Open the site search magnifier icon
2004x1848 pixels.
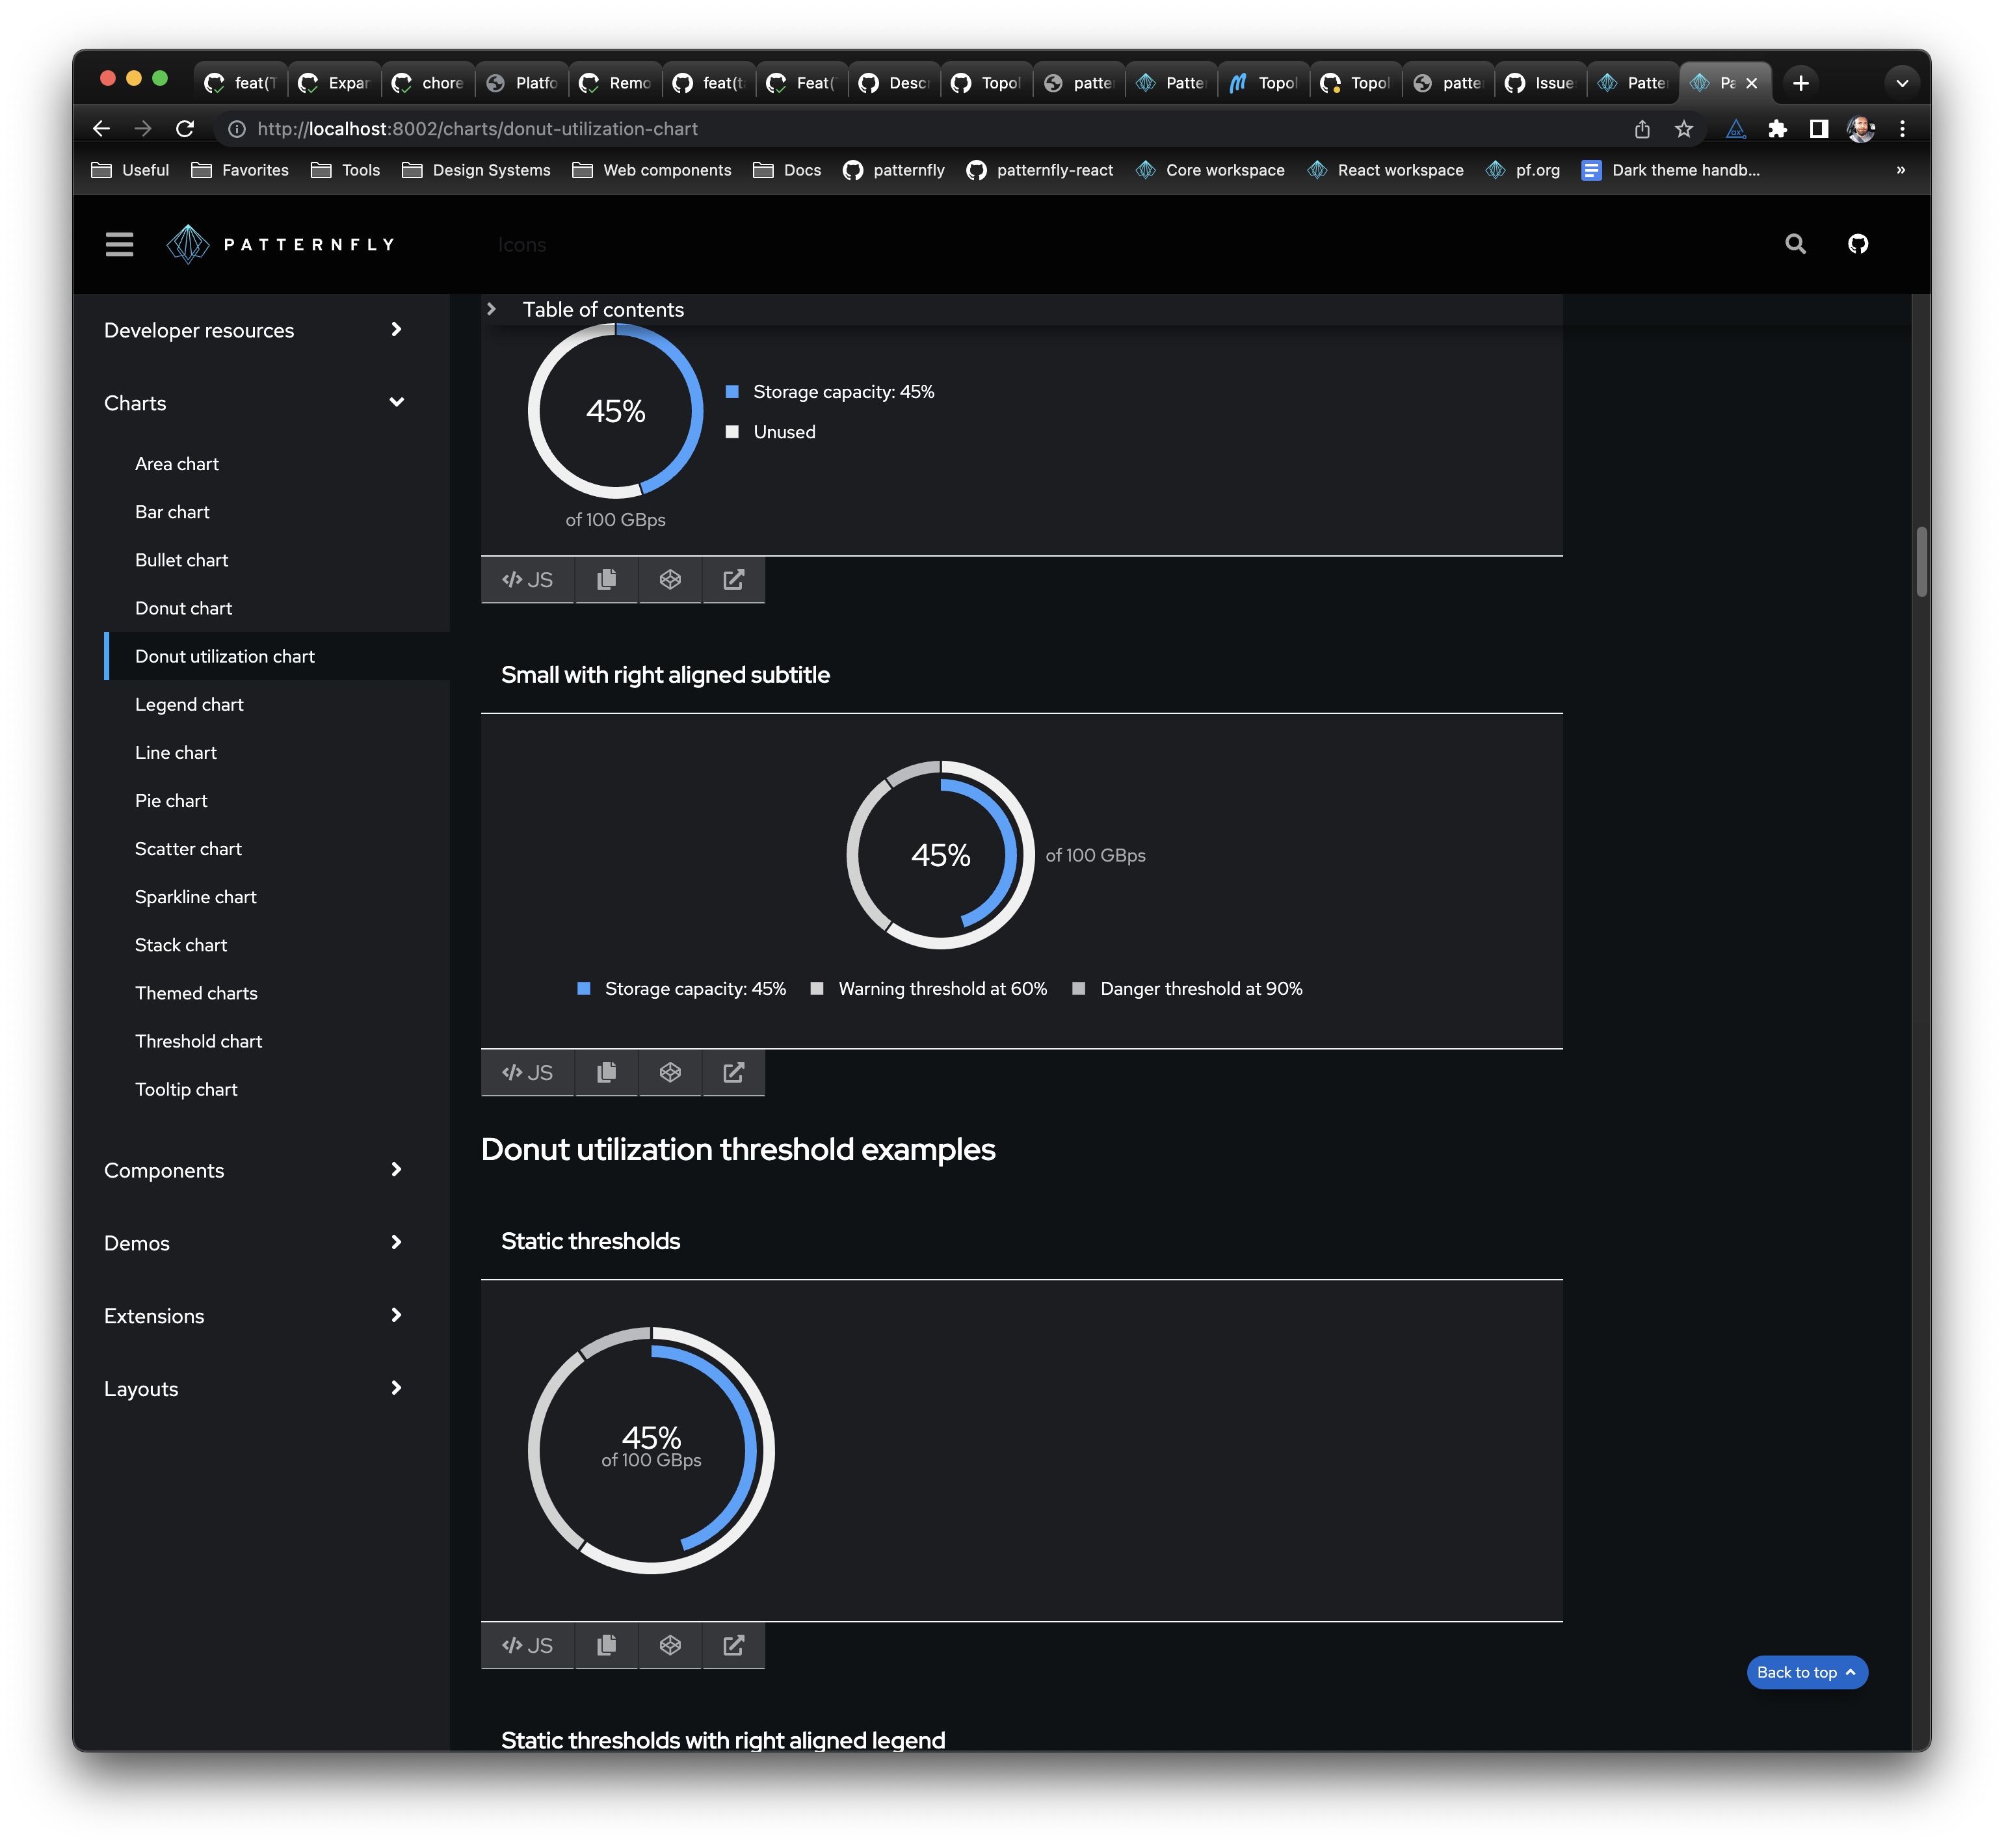tap(1795, 244)
